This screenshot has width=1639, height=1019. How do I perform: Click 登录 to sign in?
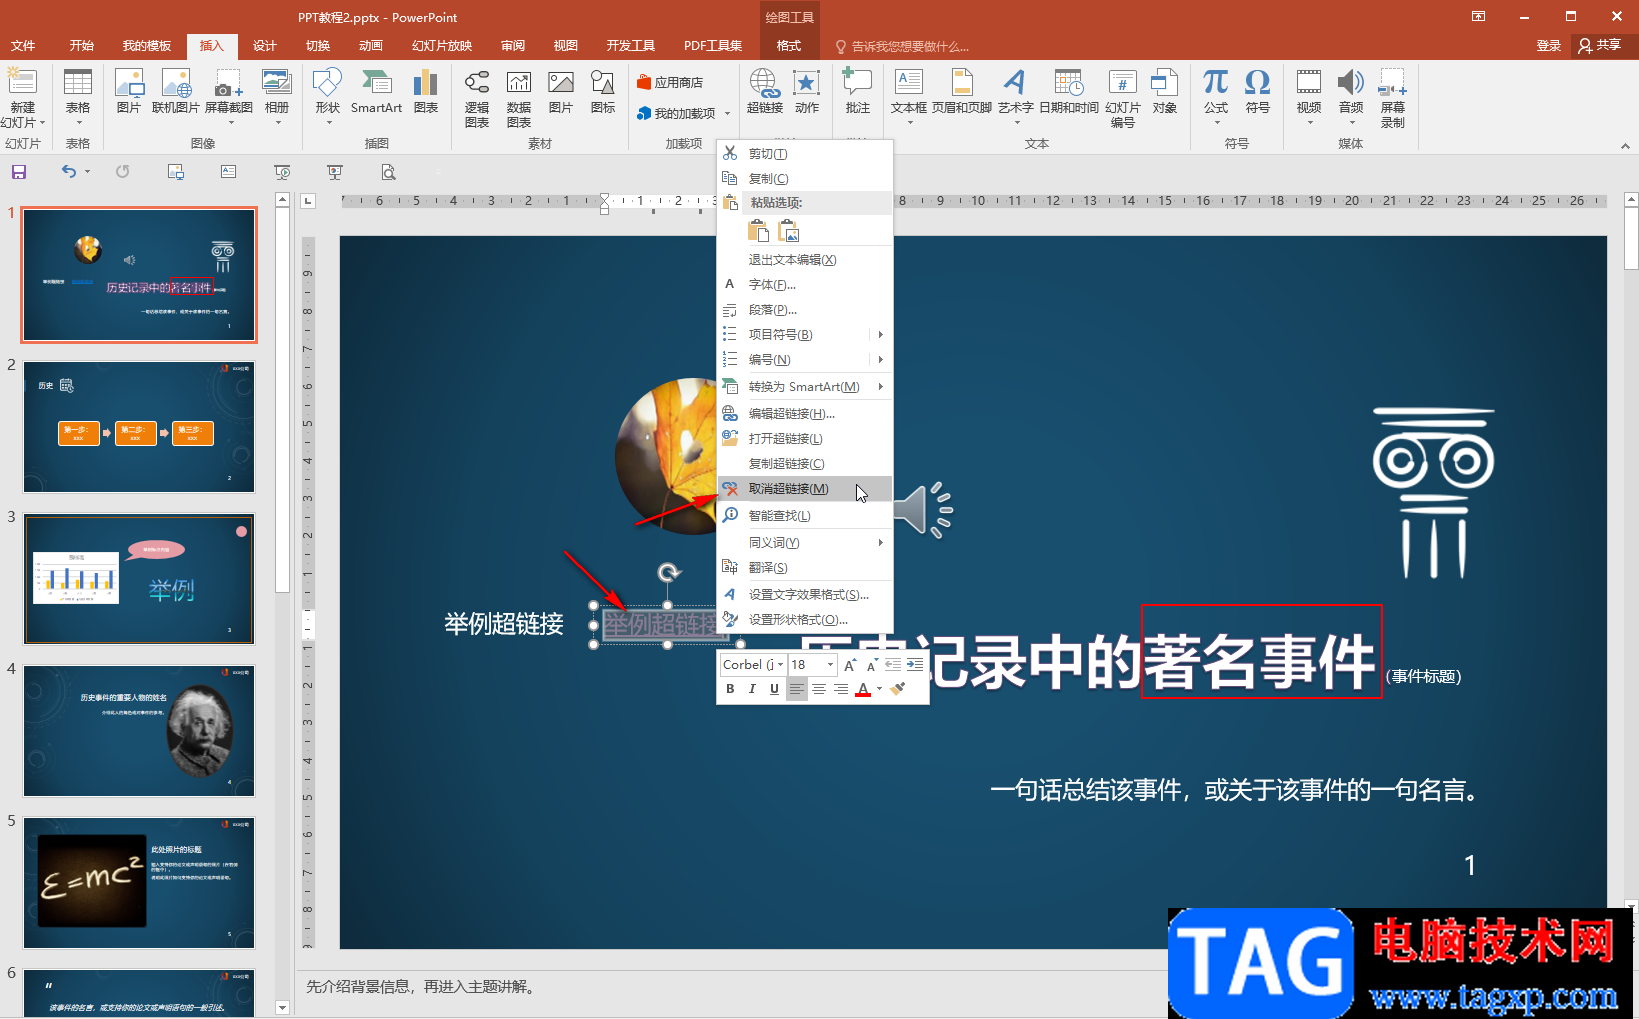1549,46
